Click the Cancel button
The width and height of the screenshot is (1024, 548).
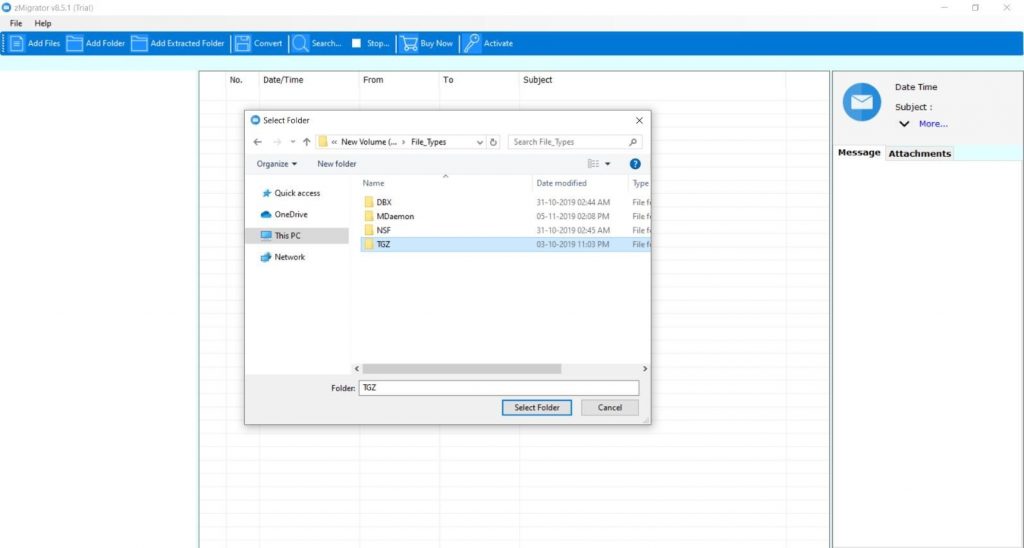610,408
